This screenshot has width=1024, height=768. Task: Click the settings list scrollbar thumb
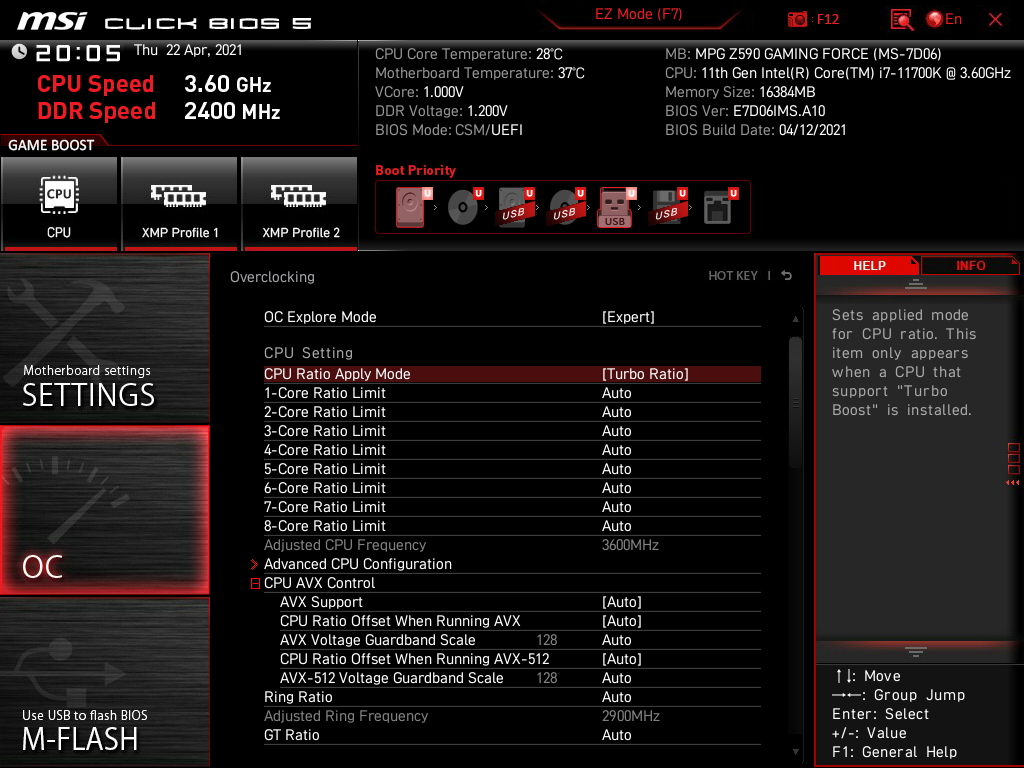795,402
